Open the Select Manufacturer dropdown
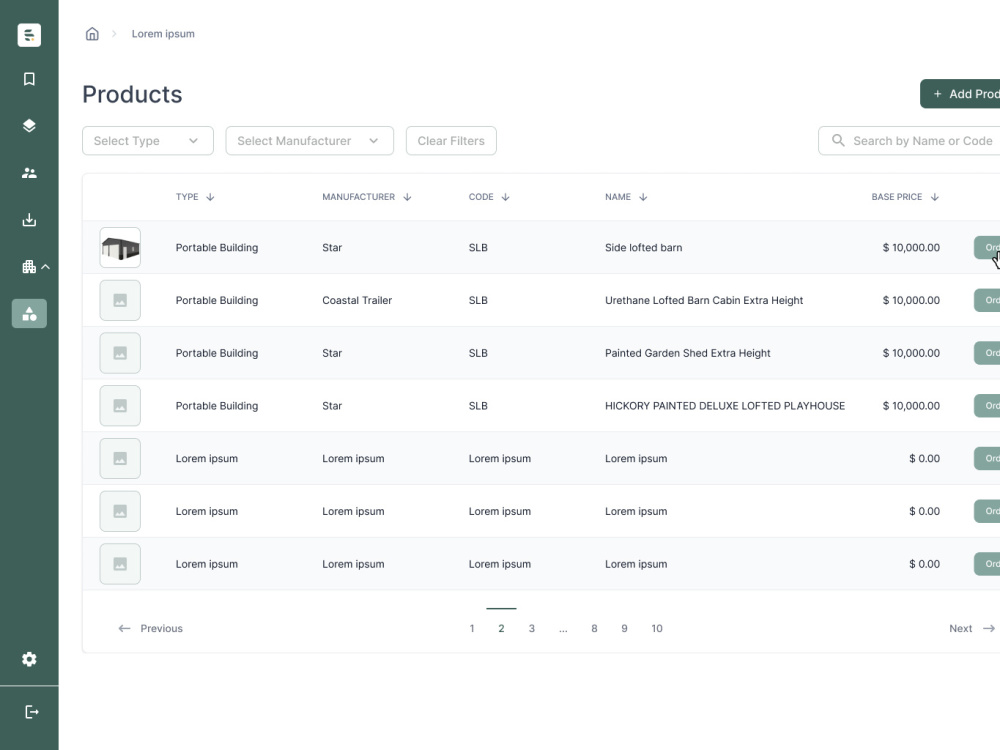 point(309,141)
